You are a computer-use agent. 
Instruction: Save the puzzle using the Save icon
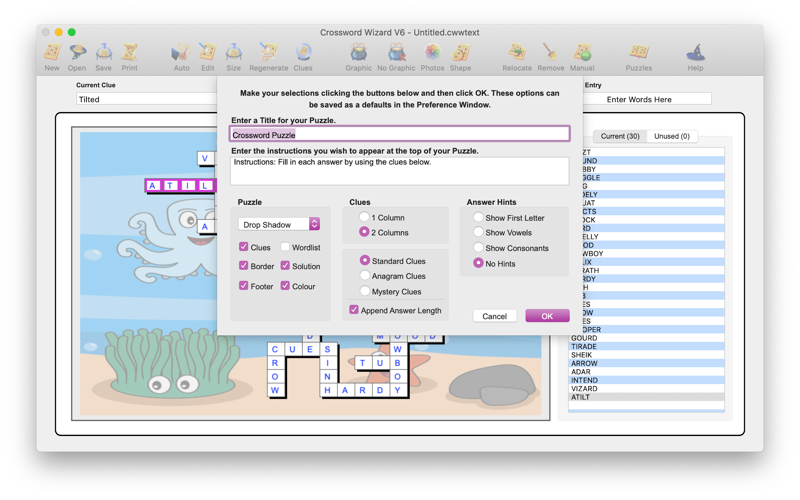click(104, 52)
